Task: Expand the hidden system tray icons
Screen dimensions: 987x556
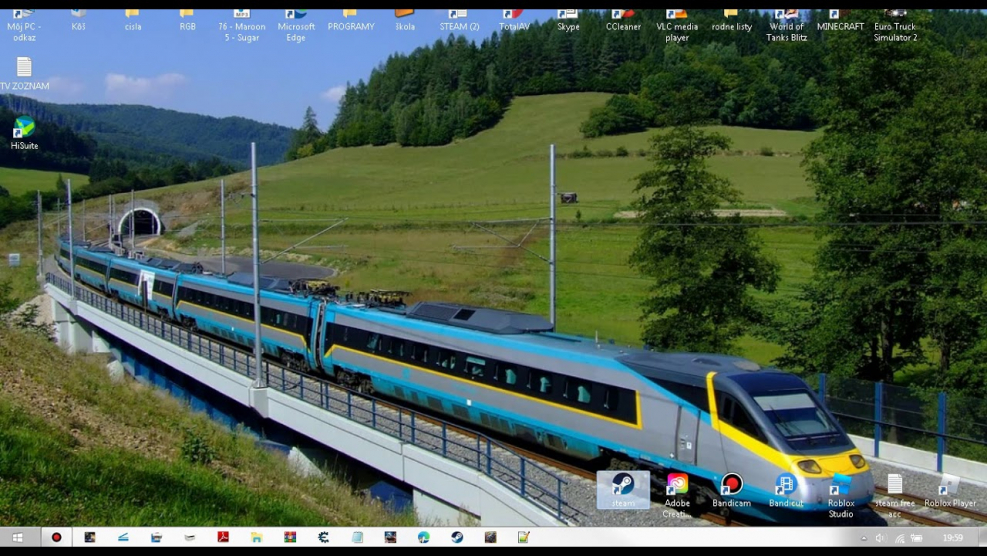Action: tap(864, 538)
